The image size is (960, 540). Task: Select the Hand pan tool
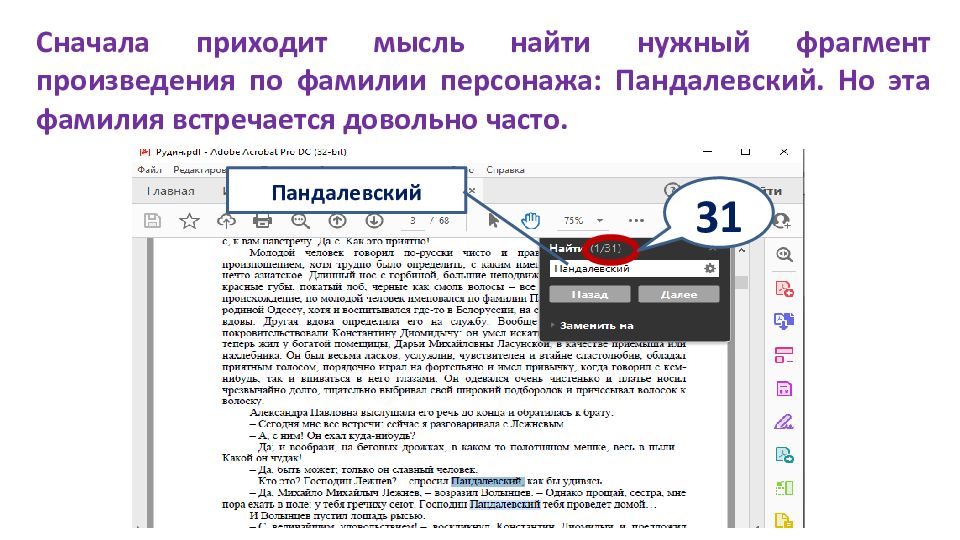[530, 220]
